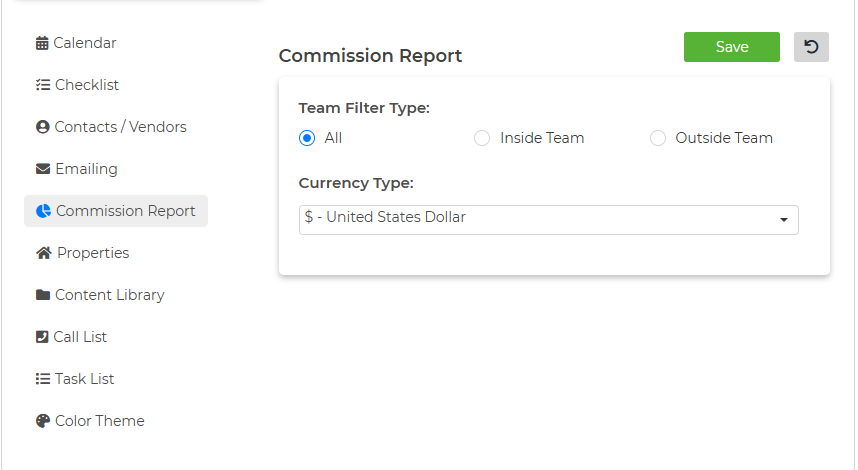The image size is (858, 470).
Task: Choose the Outside Team radio option
Action: click(658, 138)
